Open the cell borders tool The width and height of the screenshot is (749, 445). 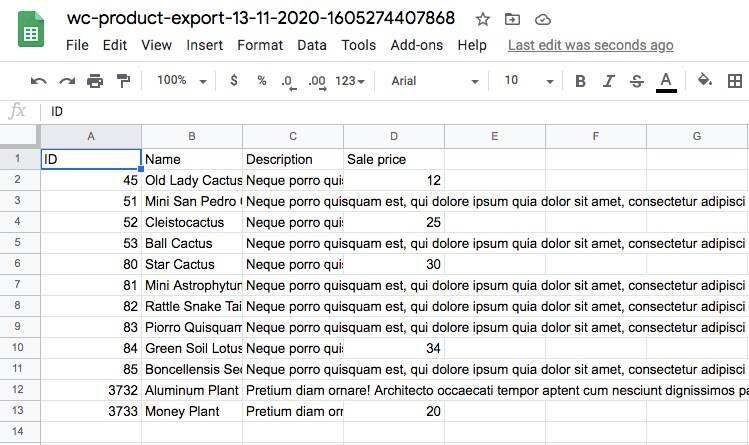coord(735,81)
